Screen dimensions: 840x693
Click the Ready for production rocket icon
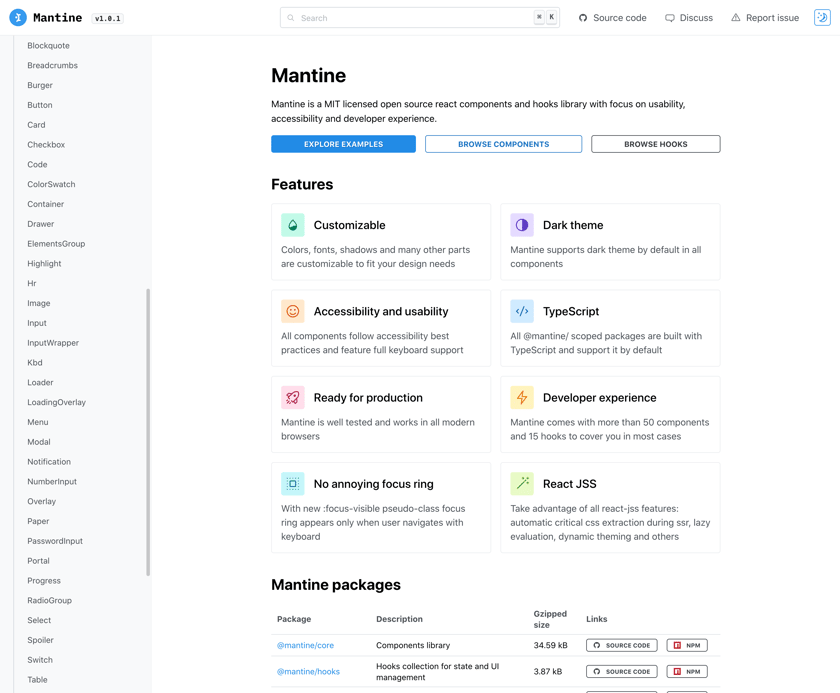point(292,397)
